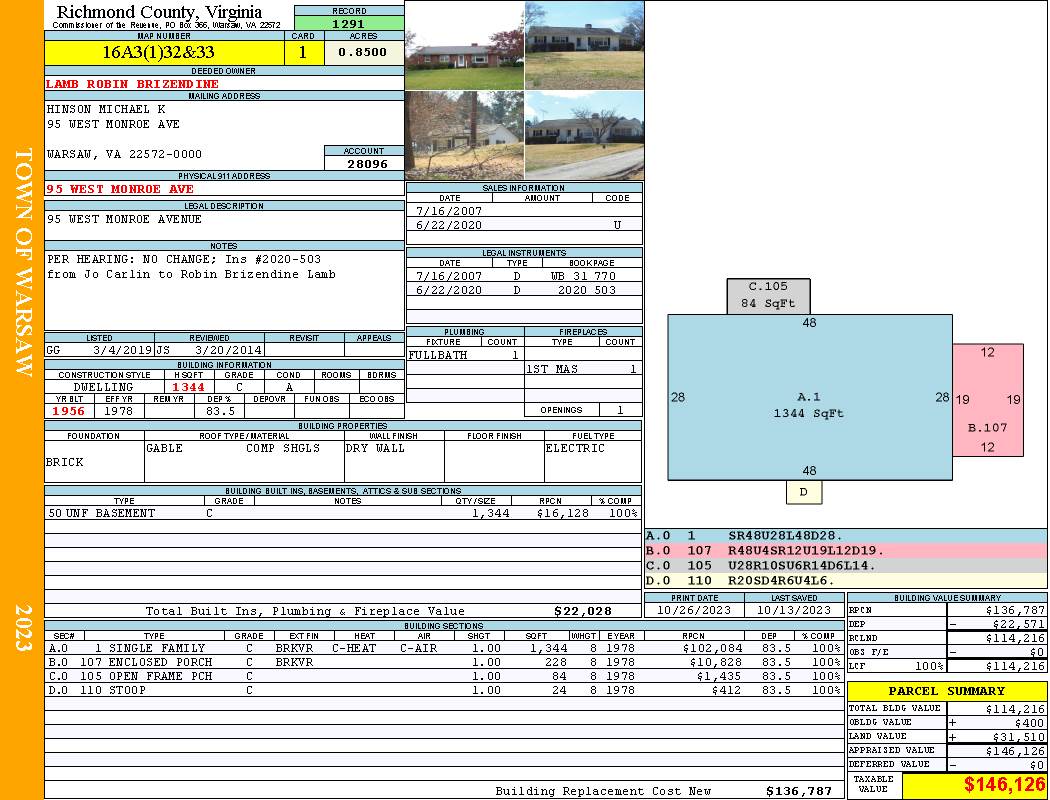Screen dimensions: 1050x800
Task: Select the bottom-left house photo with trees
Action: tap(464, 135)
